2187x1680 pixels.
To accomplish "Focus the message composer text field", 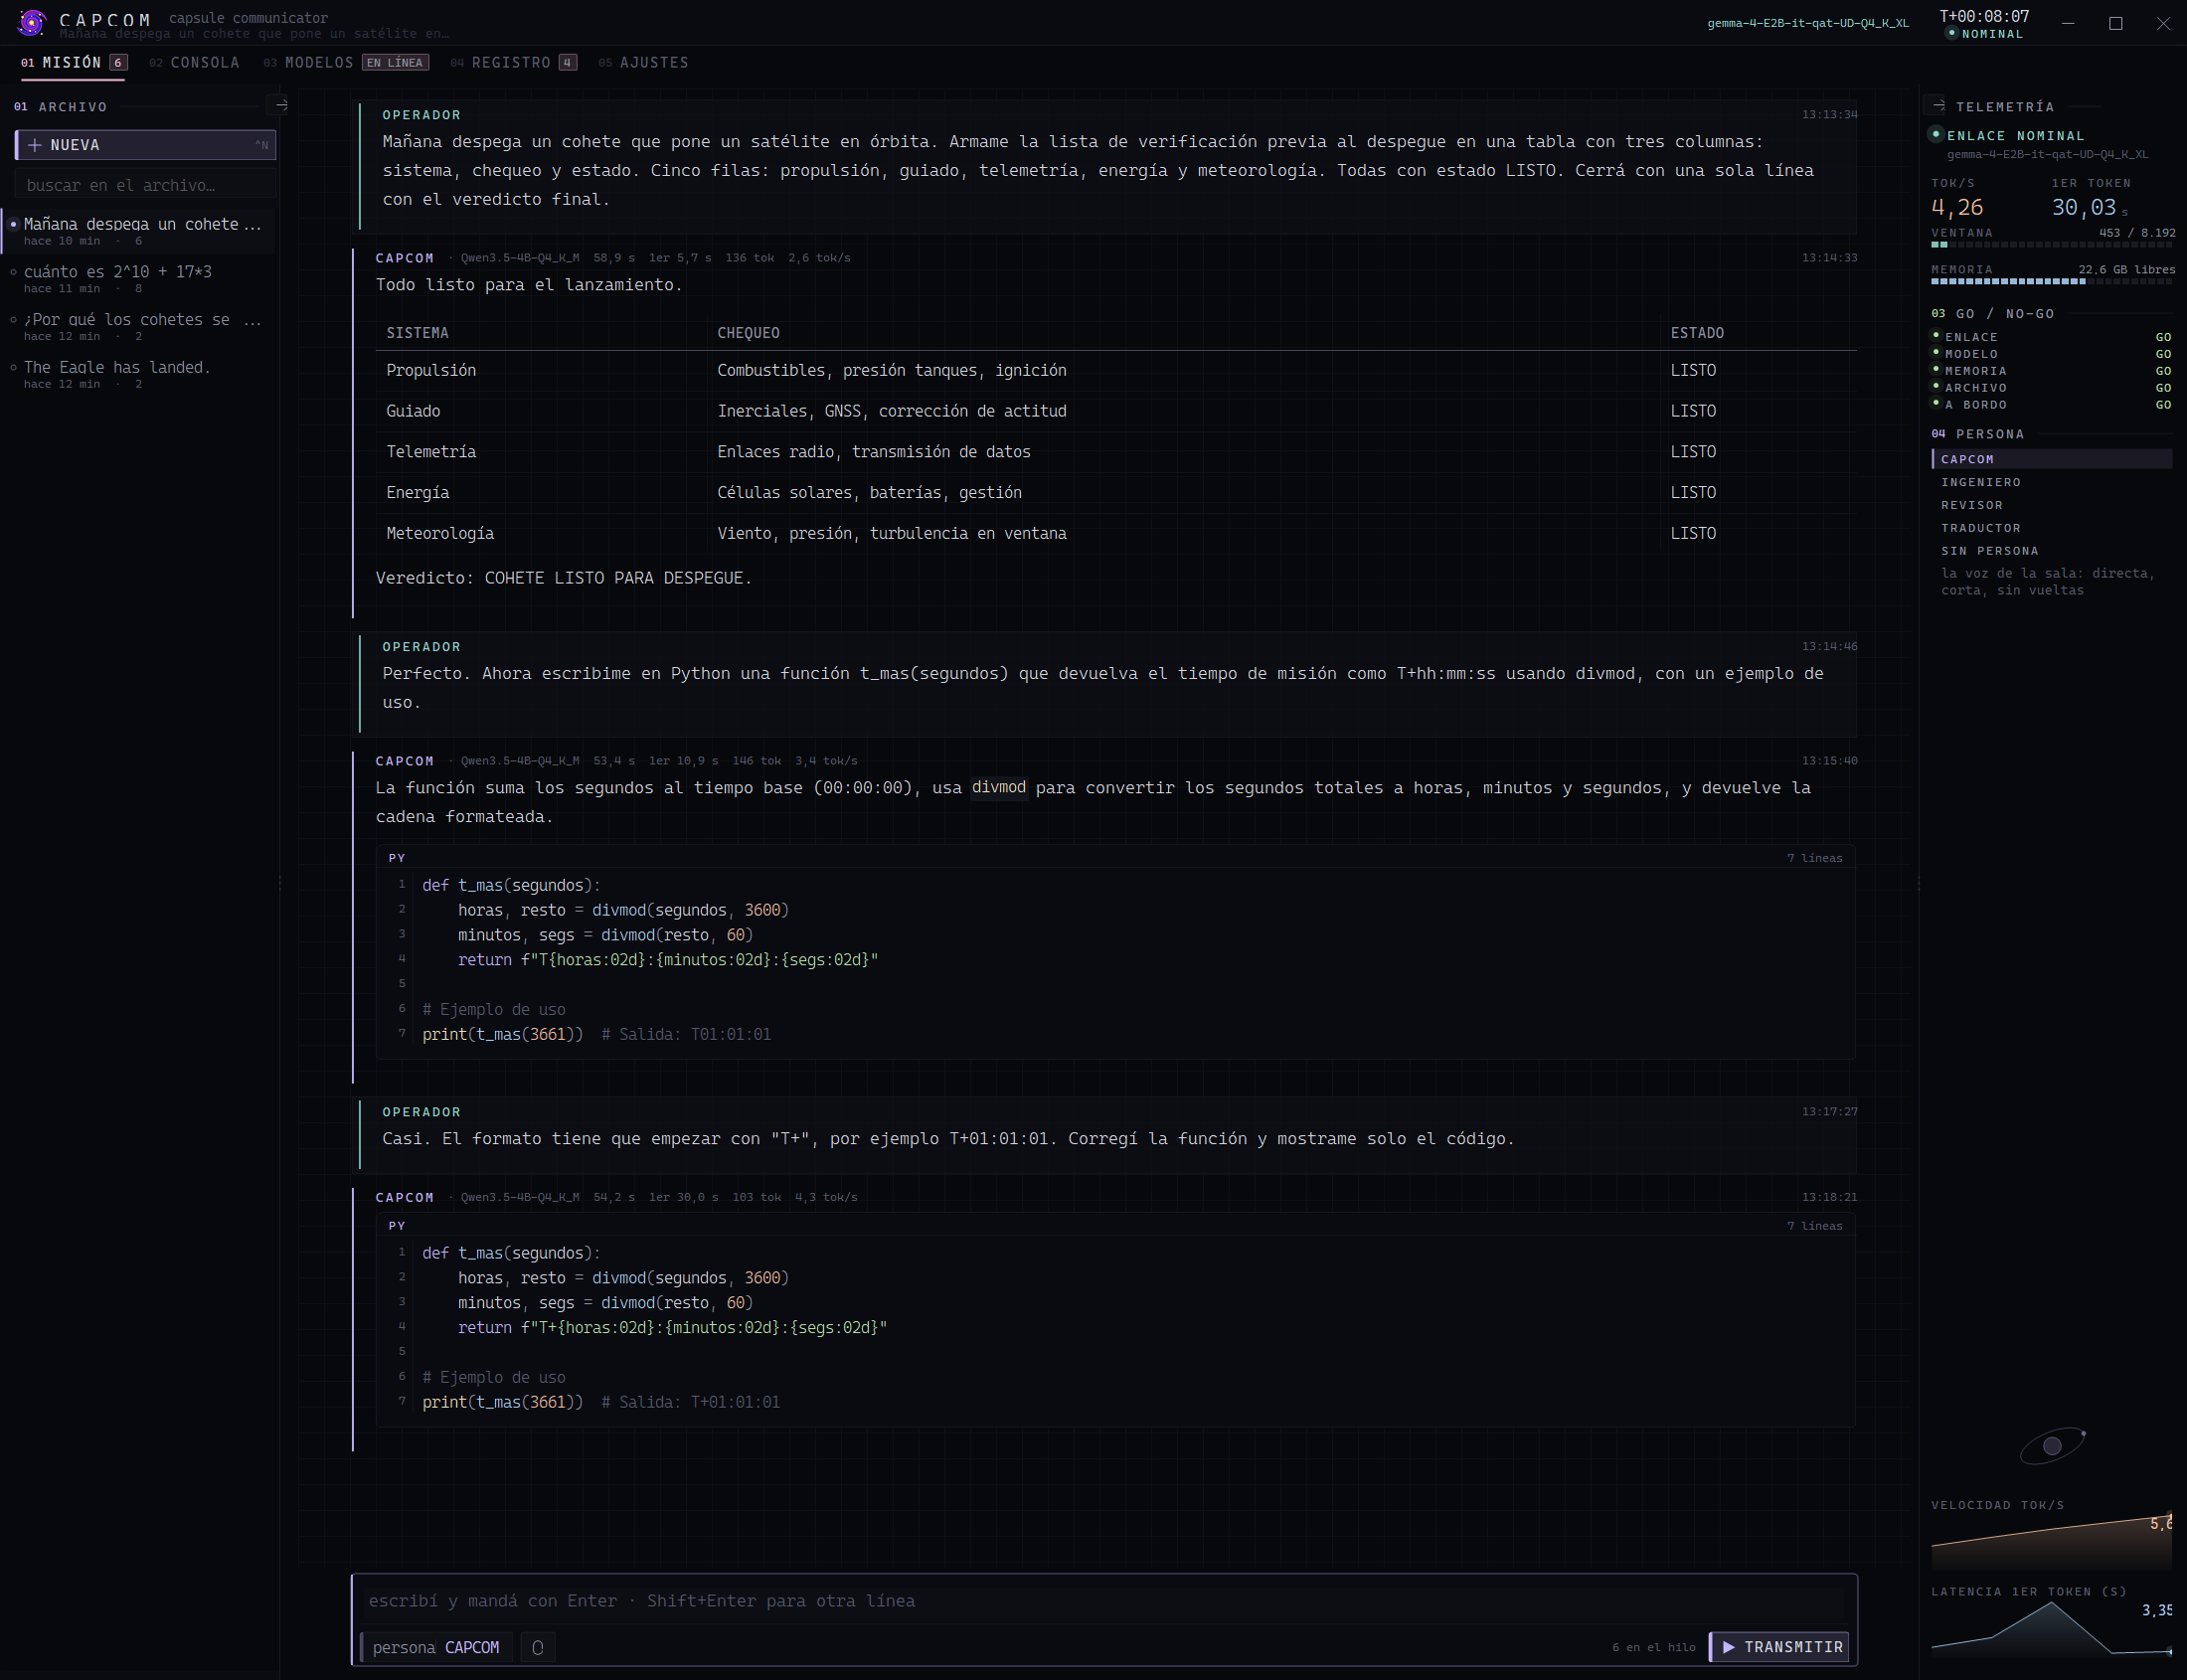I will (1104, 1600).
